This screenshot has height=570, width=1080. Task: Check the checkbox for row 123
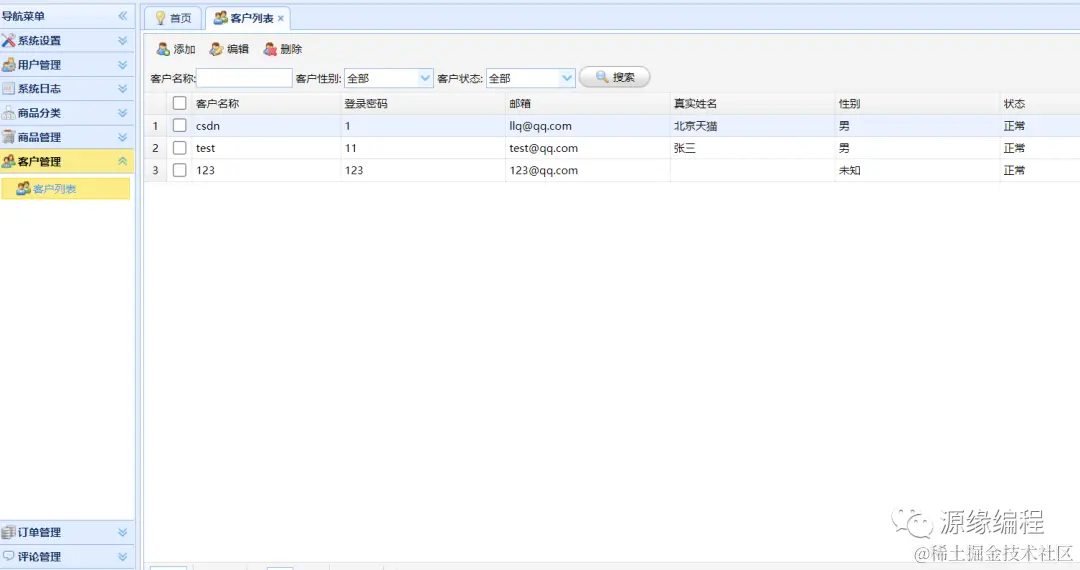click(x=180, y=170)
